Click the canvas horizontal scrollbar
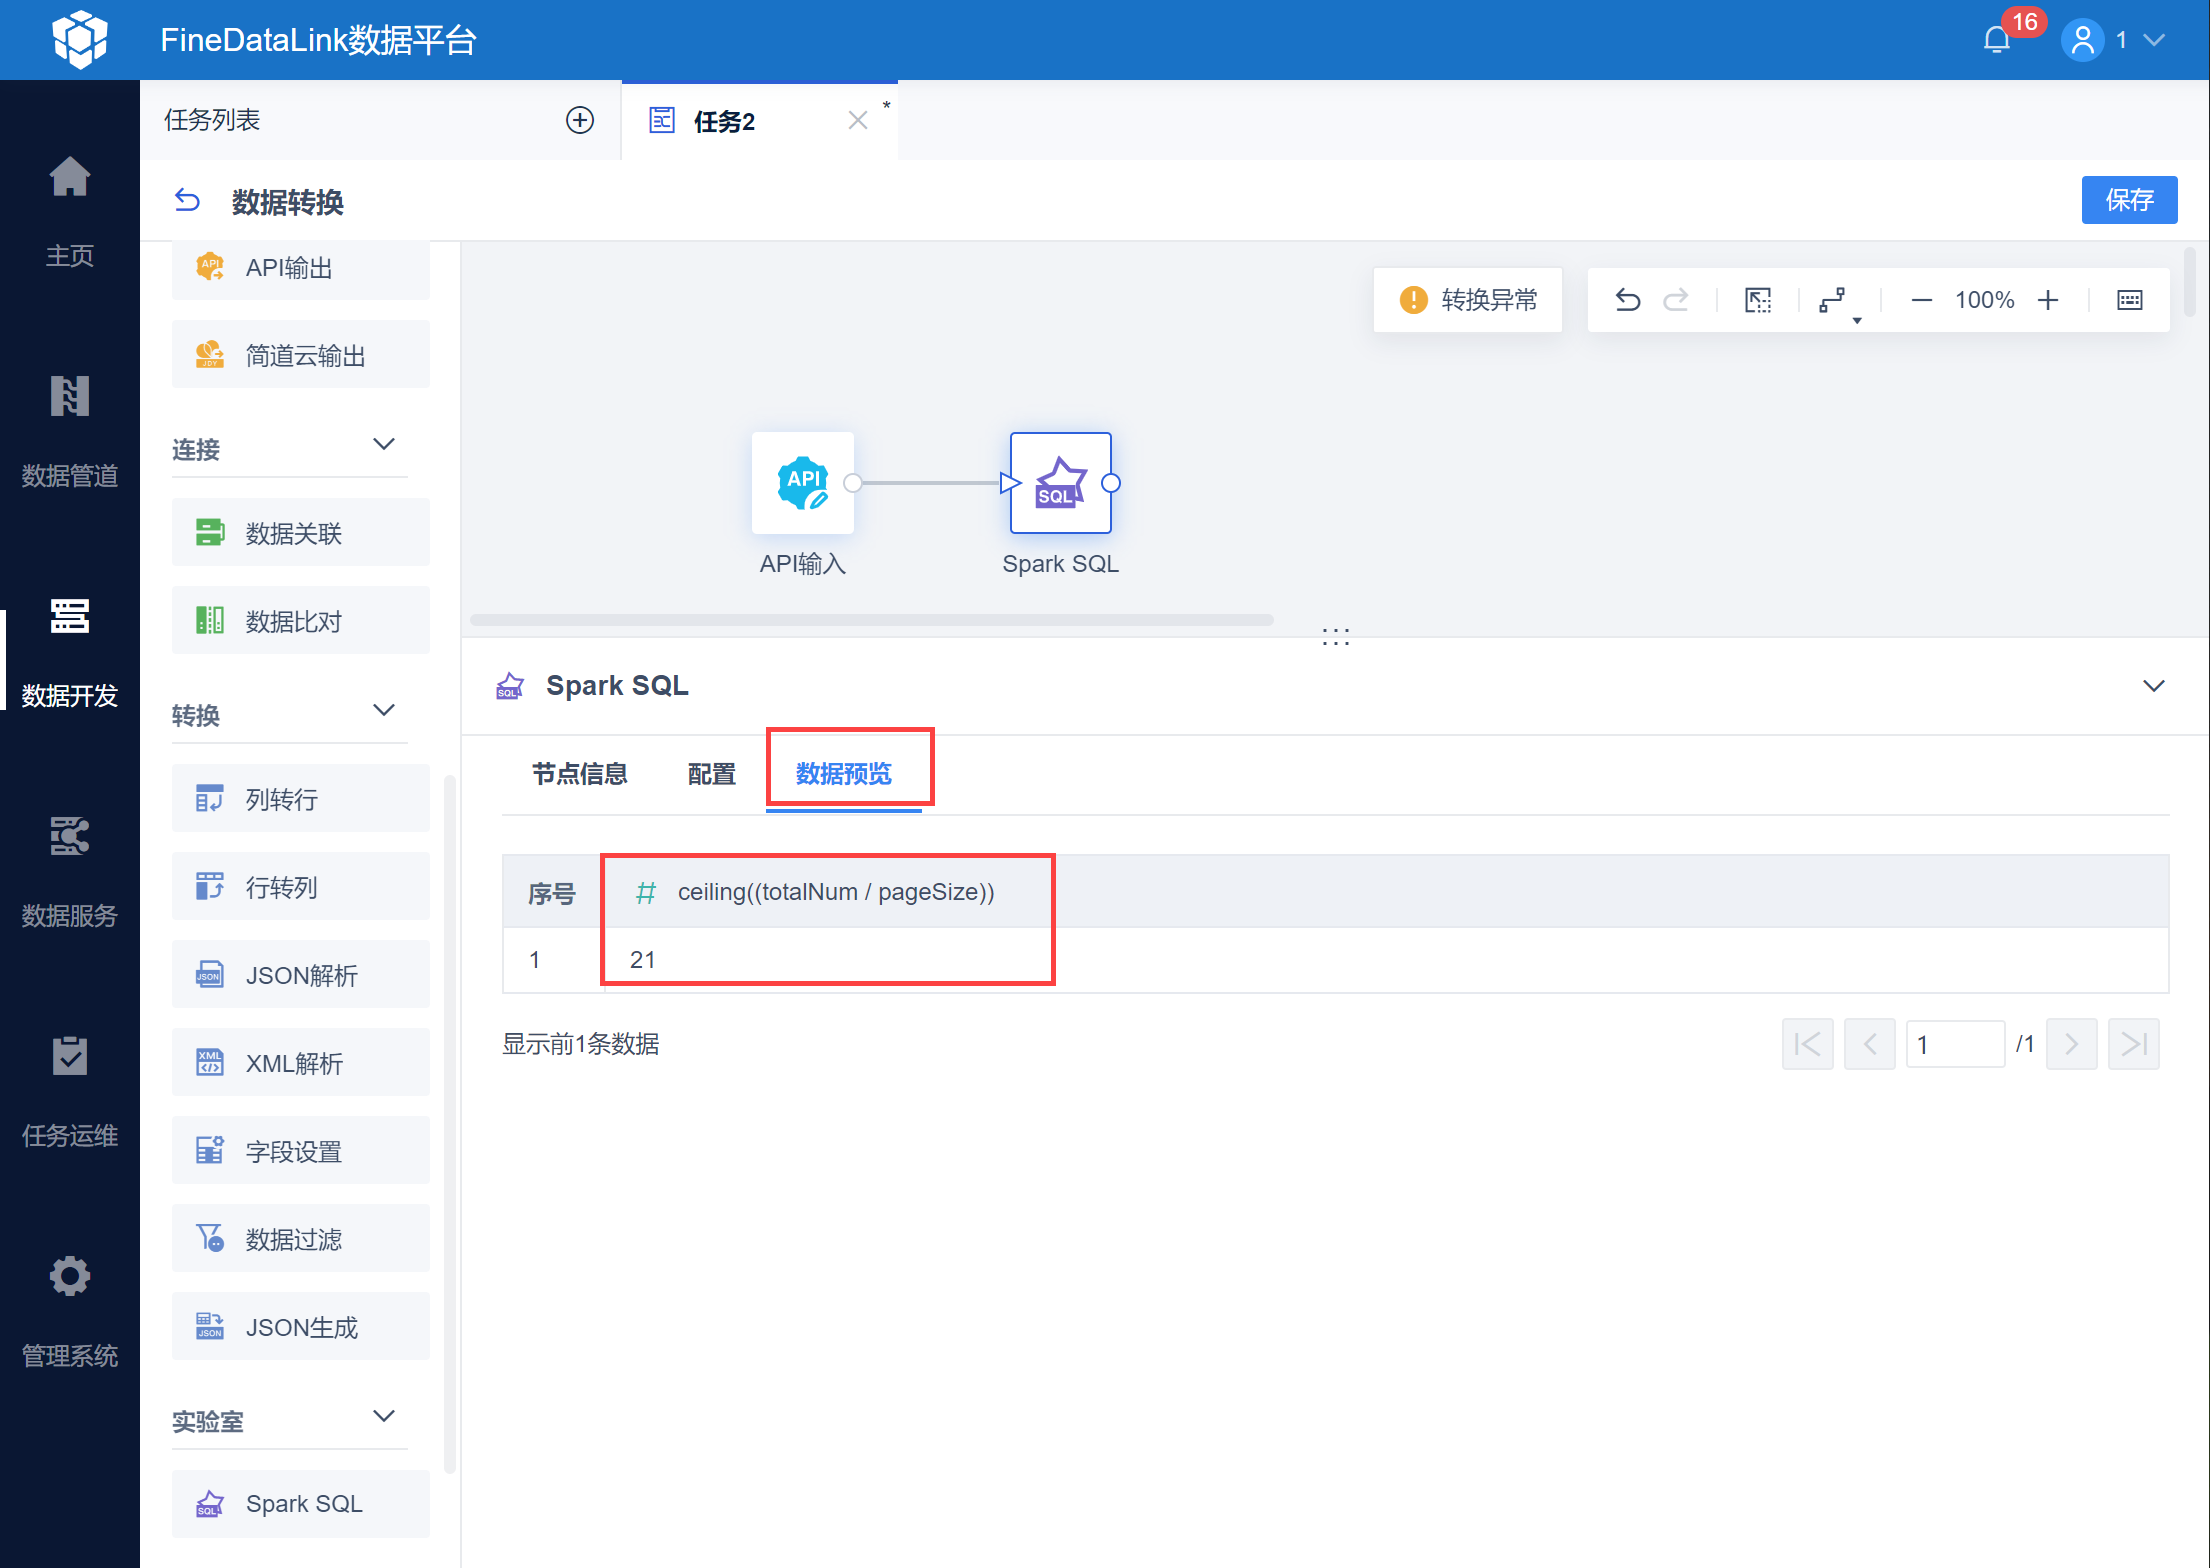The width and height of the screenshot is (2210, 1568). tap(871, 620)
